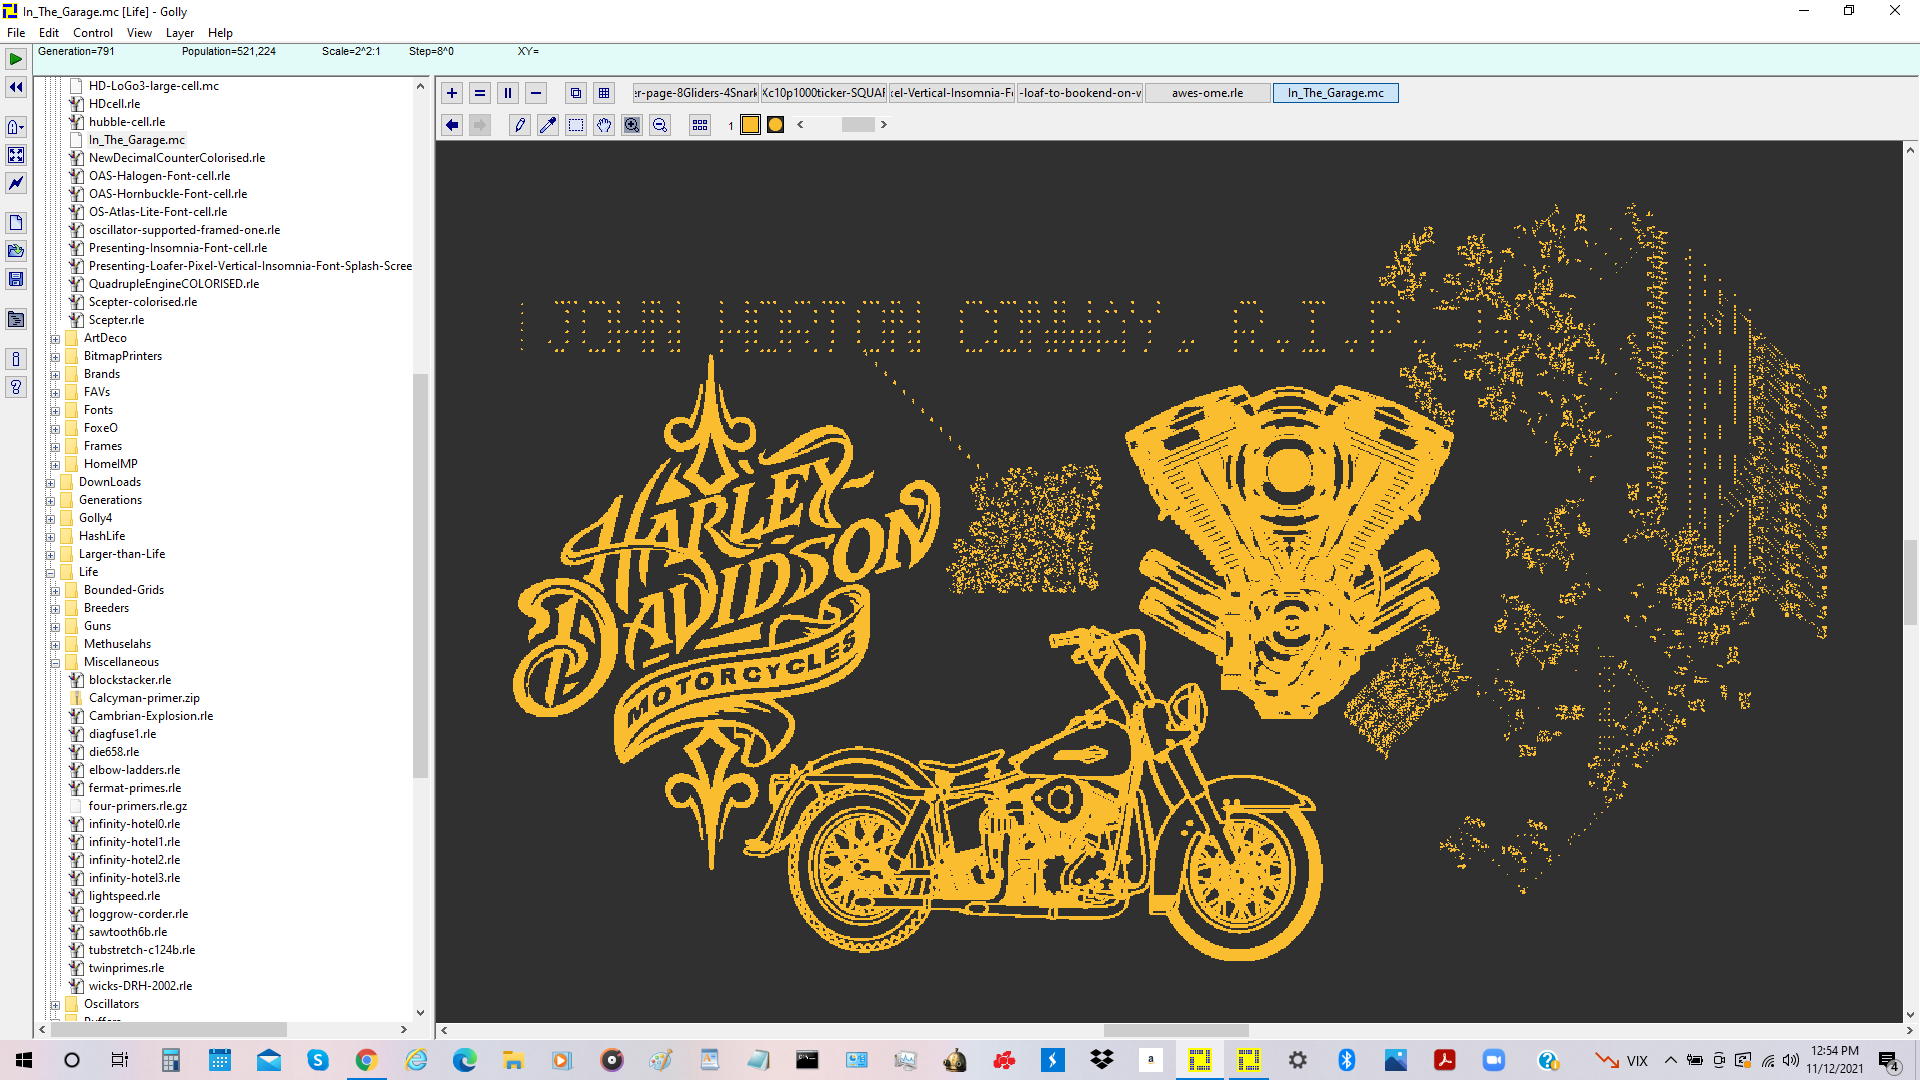Open the Layer menu
The width and height of the screenshot is (1920, 1080).
[180, 33]
